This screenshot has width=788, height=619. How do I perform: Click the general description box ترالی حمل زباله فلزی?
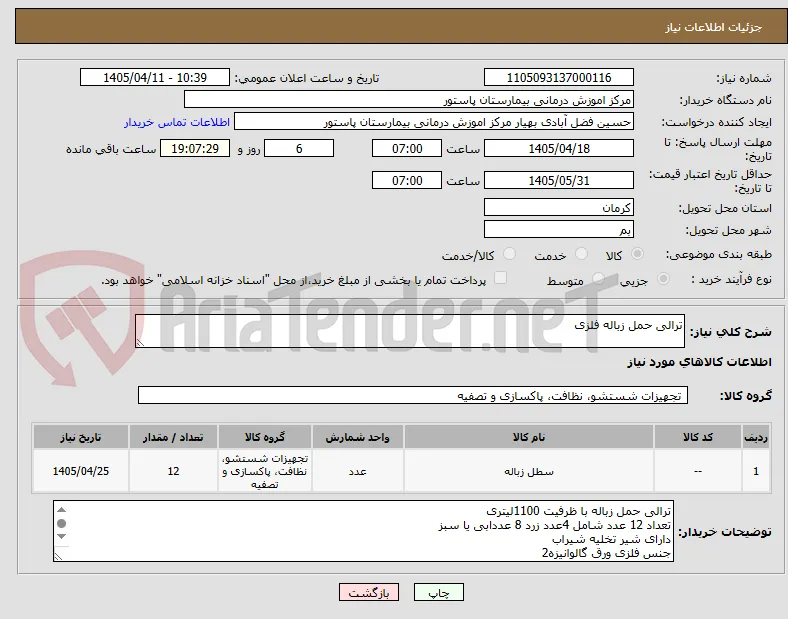(x=410, y=331)
